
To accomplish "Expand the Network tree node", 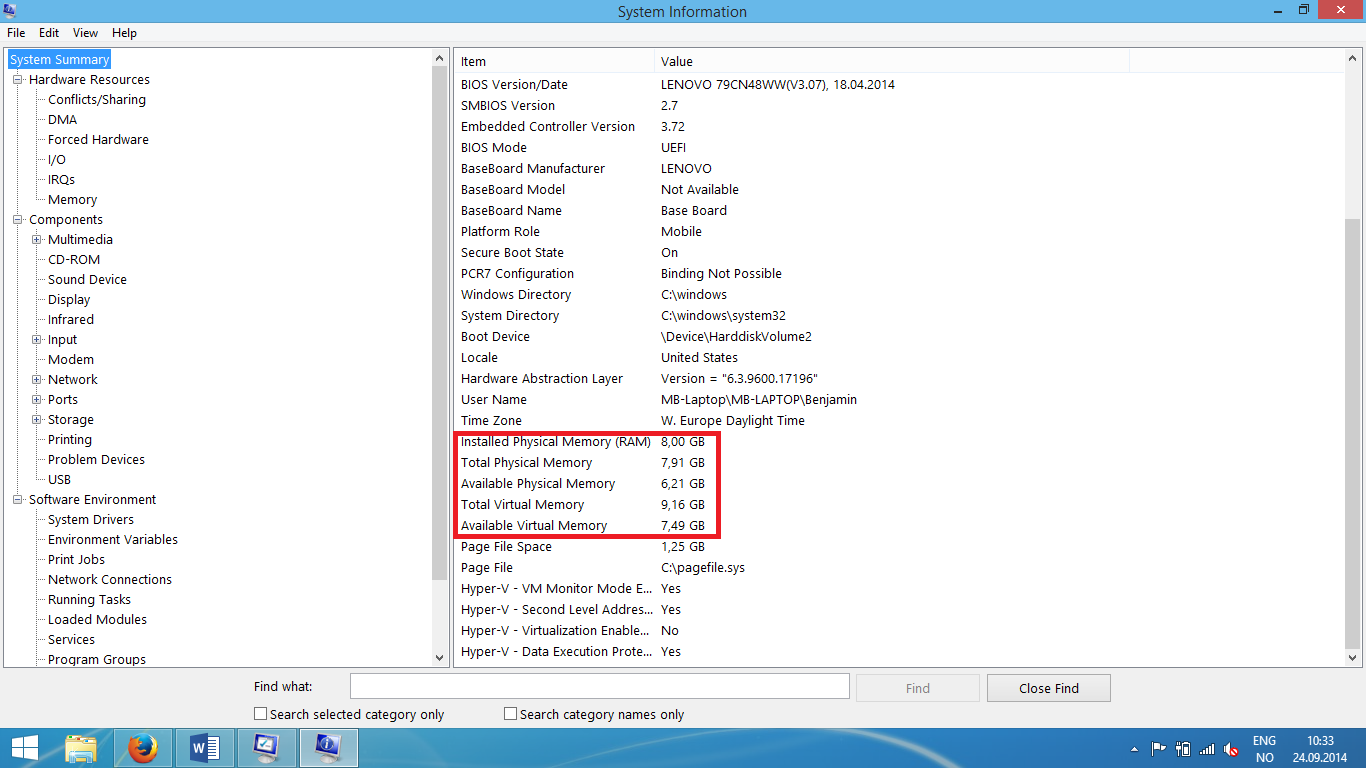I will point(37,380).
